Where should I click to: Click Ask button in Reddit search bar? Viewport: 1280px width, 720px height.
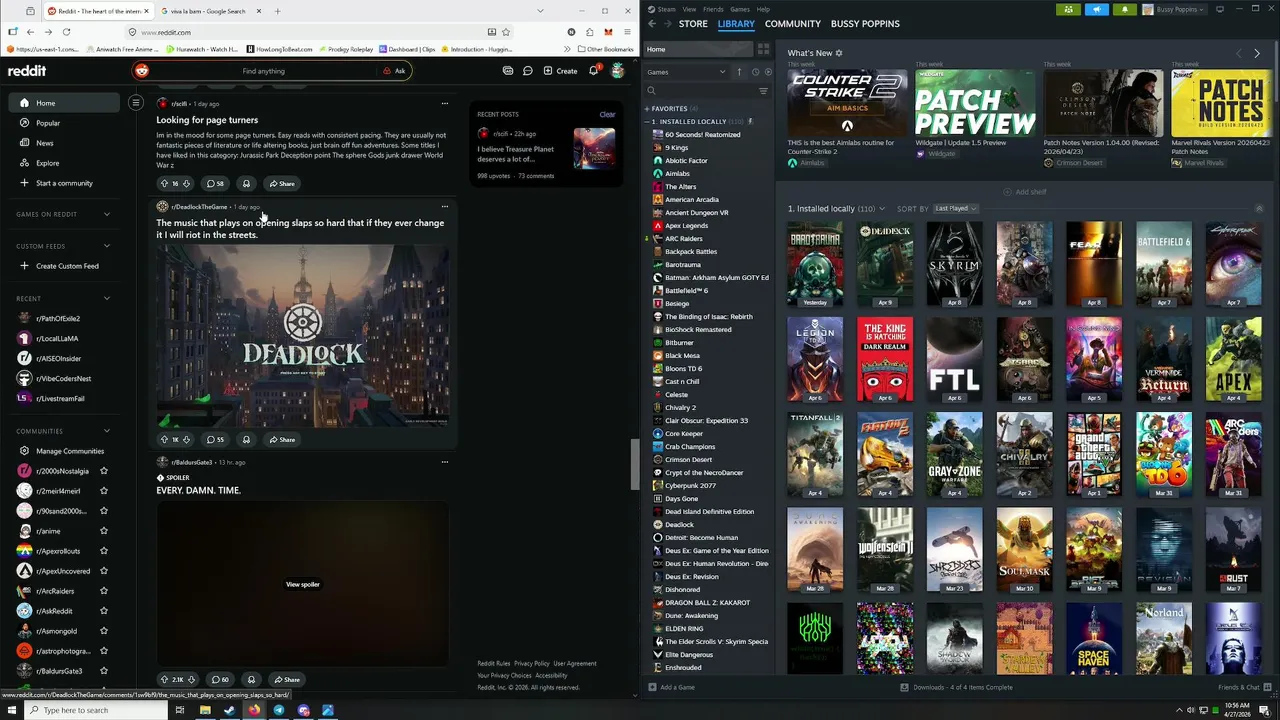coord(395,71)
